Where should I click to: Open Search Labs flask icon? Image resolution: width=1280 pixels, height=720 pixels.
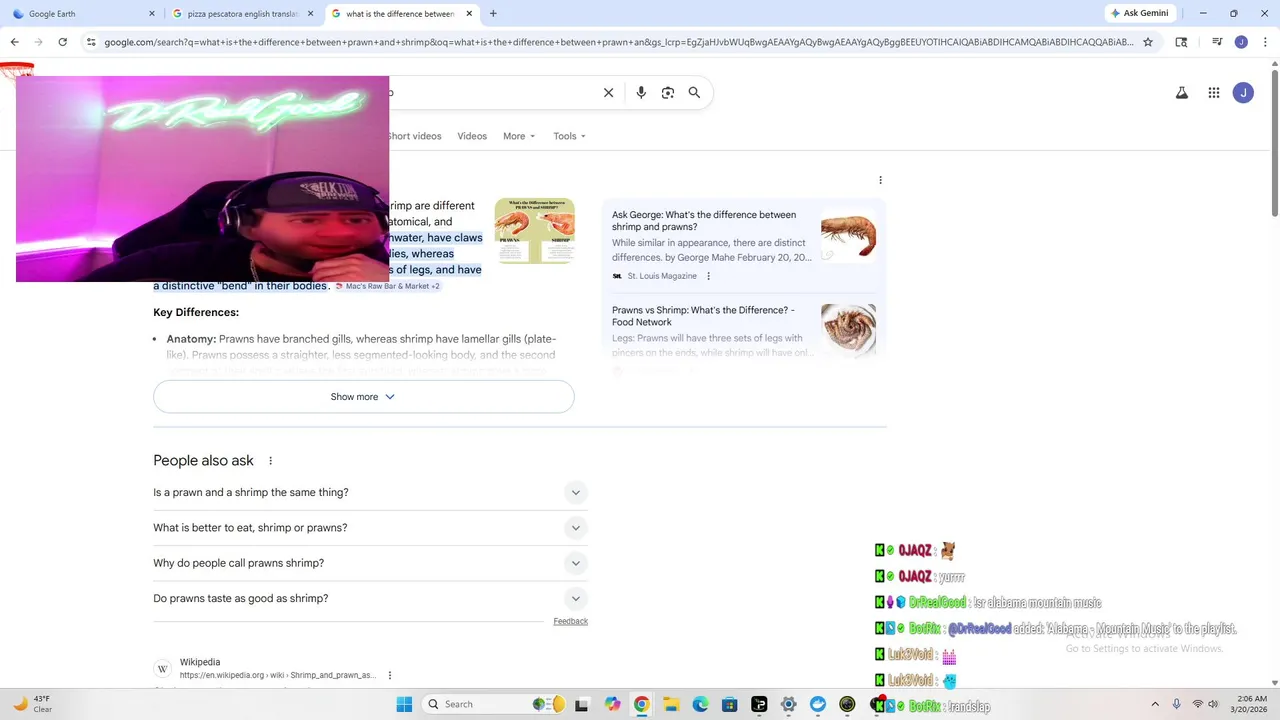[x=1181, y=93]
